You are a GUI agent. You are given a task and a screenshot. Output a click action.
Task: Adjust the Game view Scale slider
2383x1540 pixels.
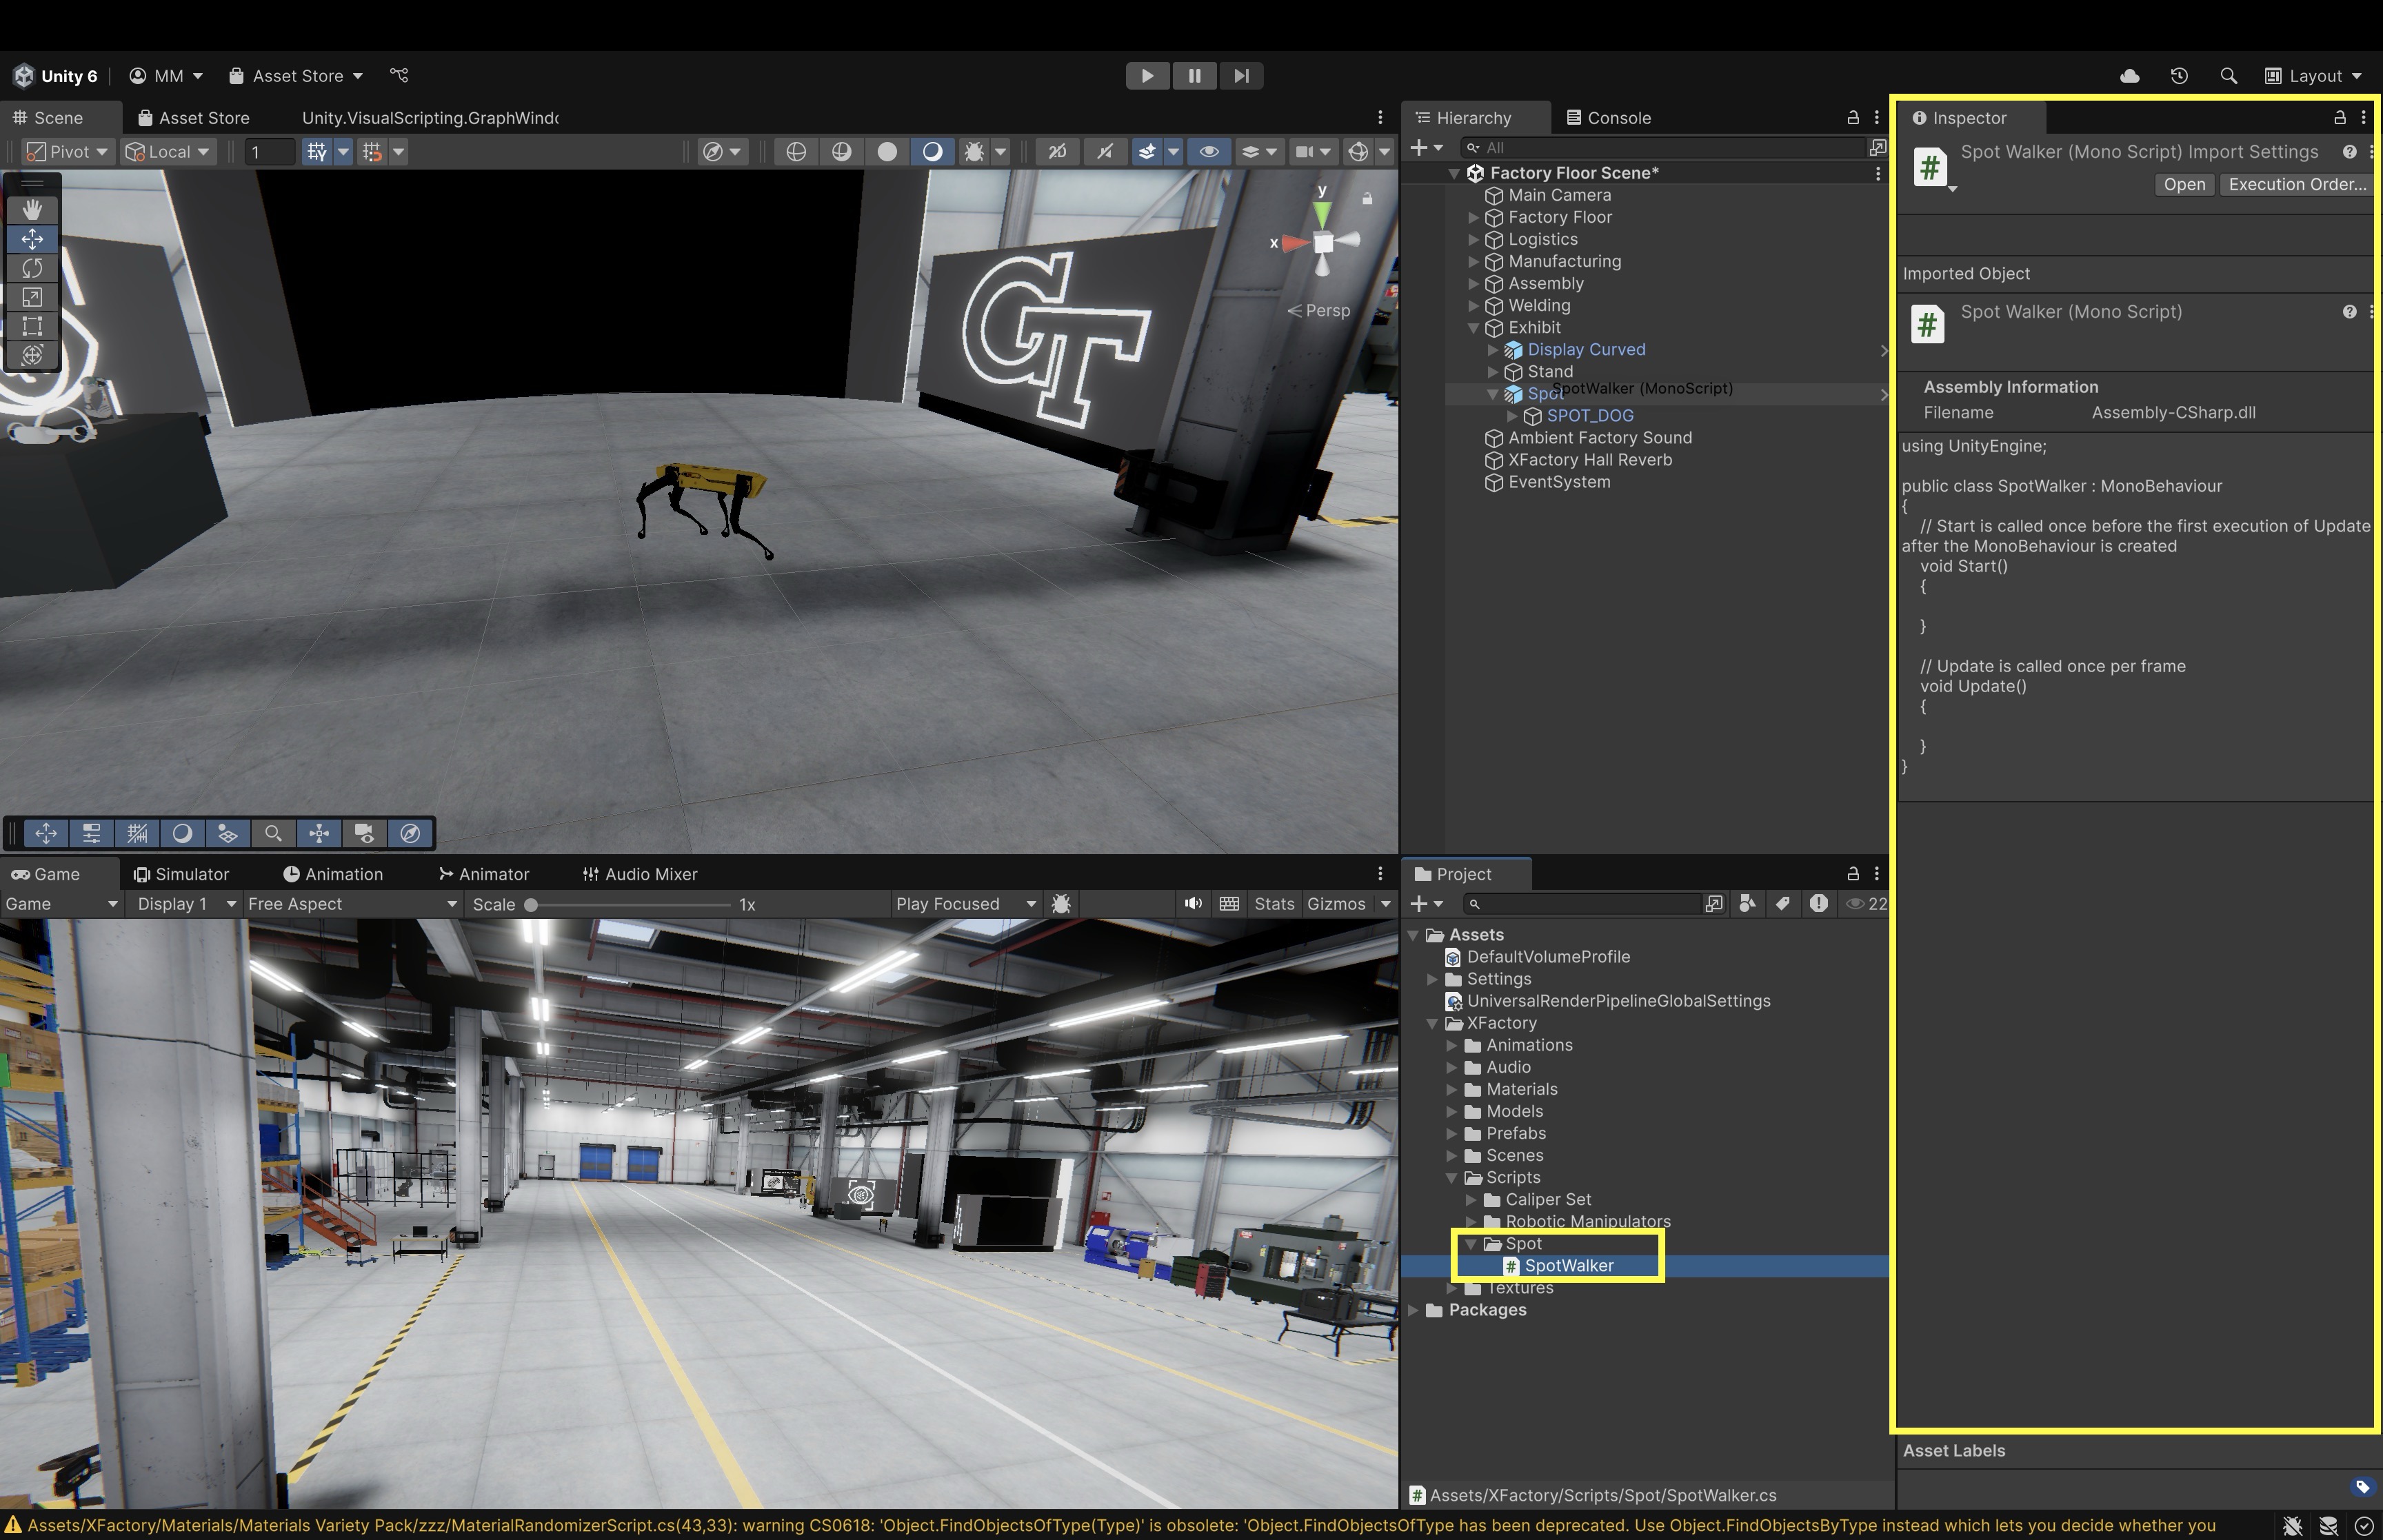point(532,905)
